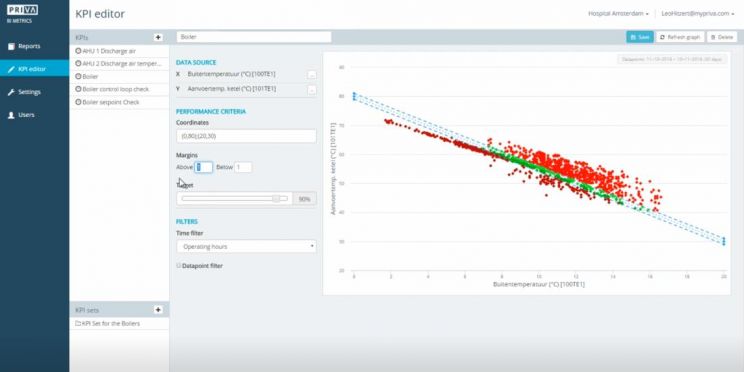Click the Reports book icon
The image size is (744, 372).
[x=11, y=46]
